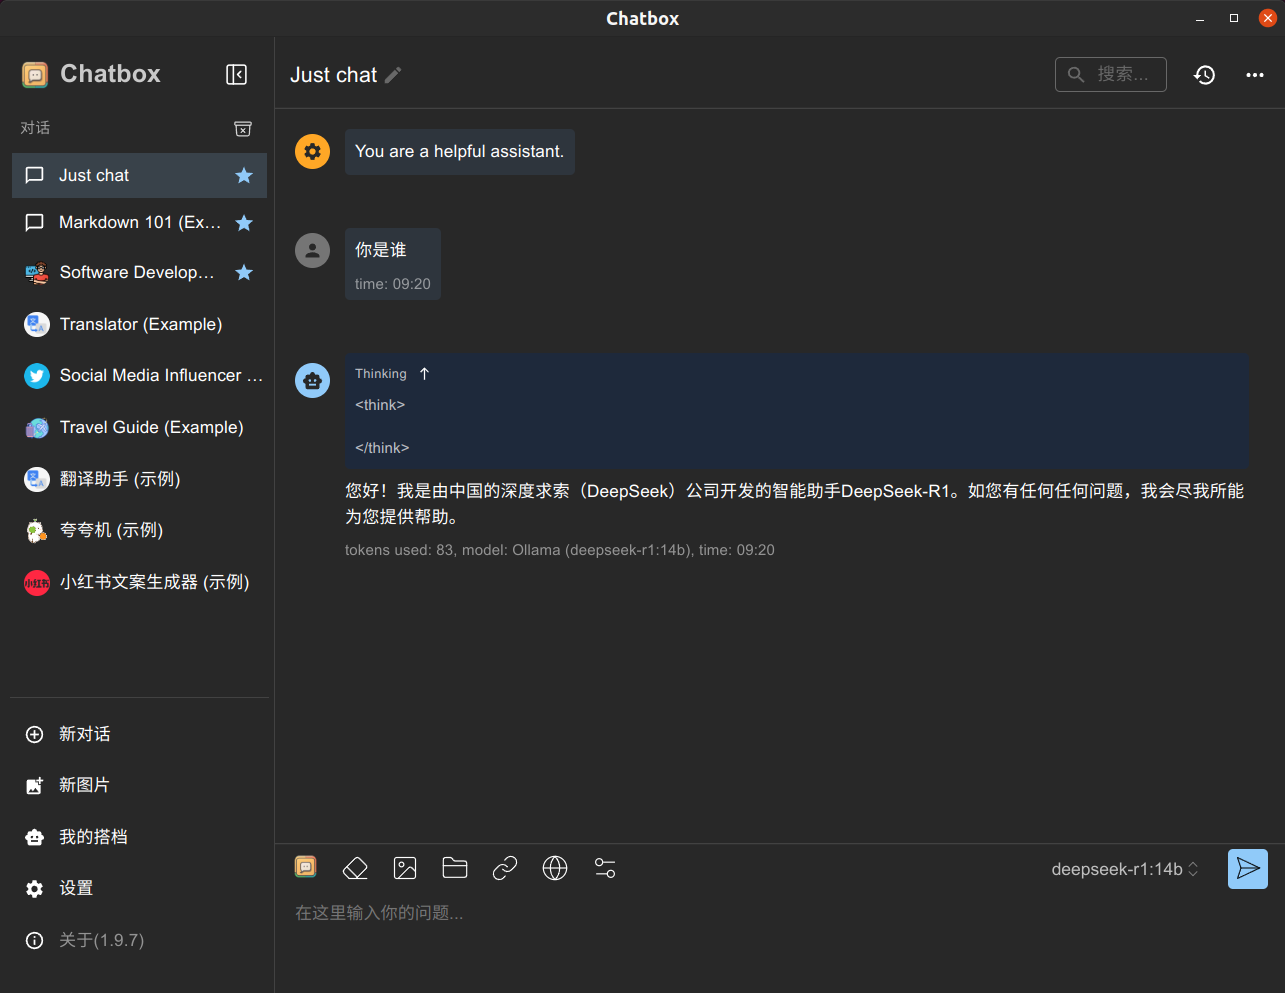Click the 对话 section label
The image size is (1285, 993).
[x=35, y=128]
